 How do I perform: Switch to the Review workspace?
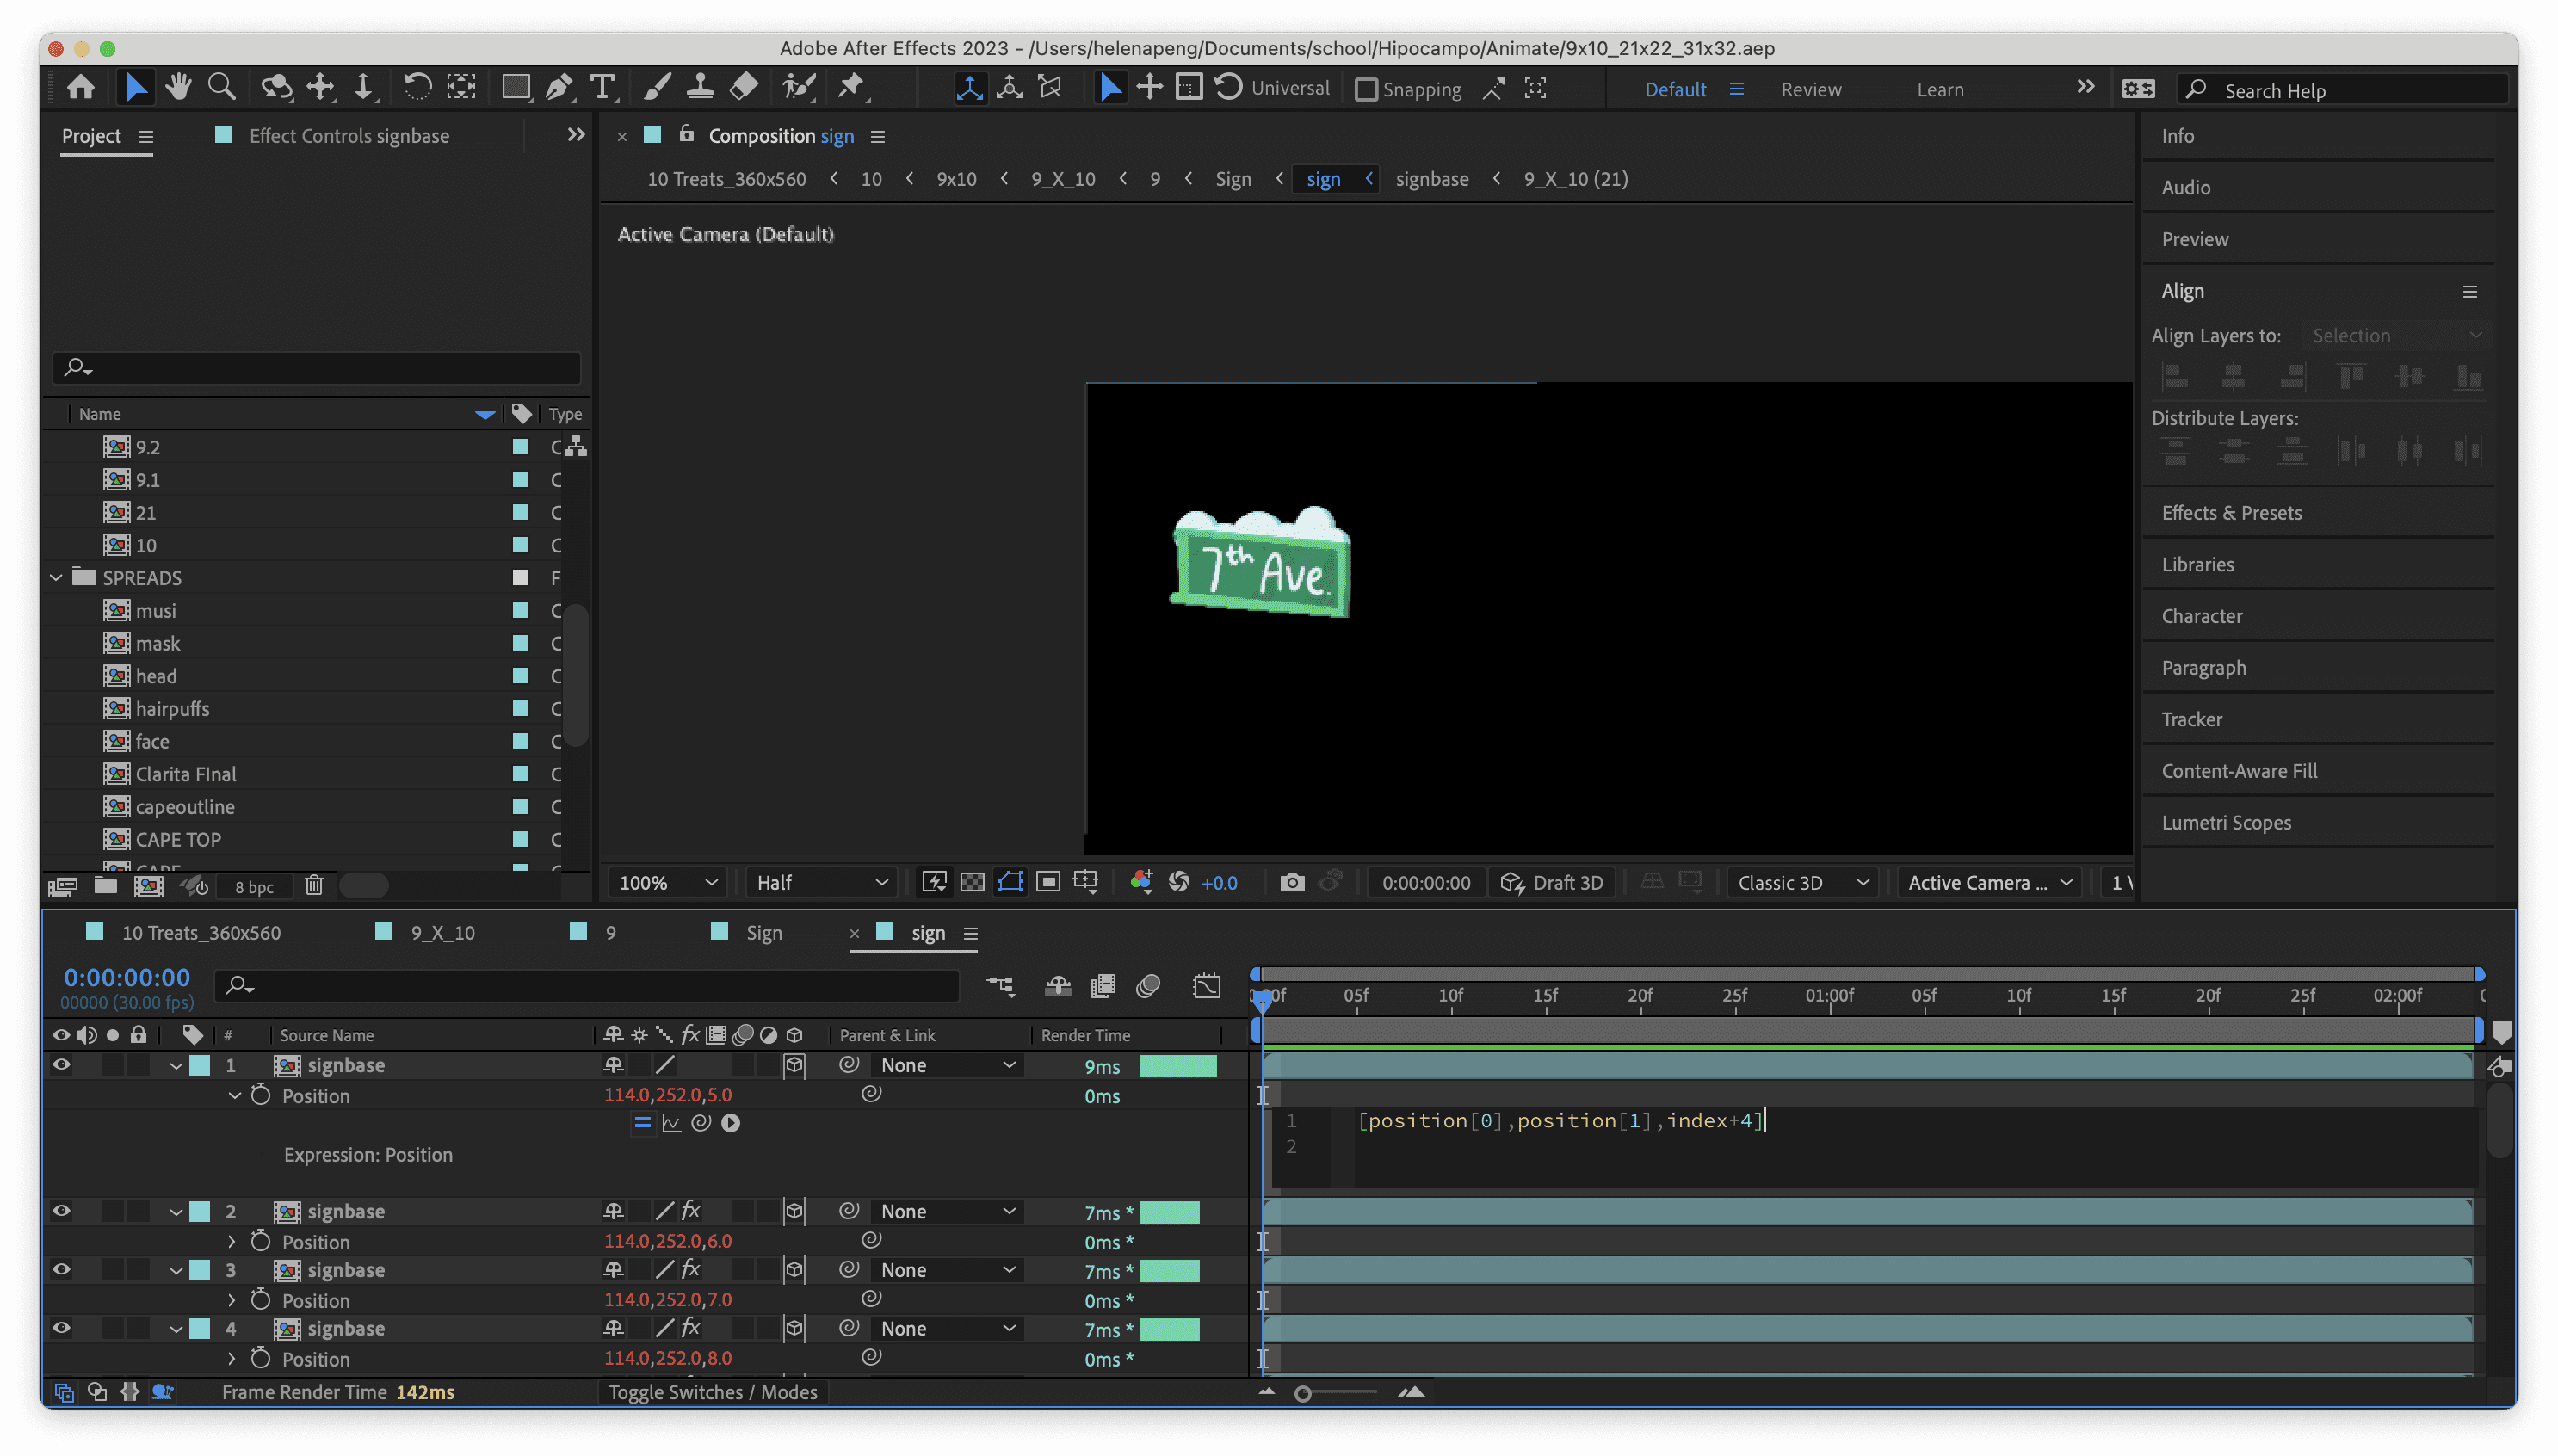pyautogui.click(x=1810, y=89)
